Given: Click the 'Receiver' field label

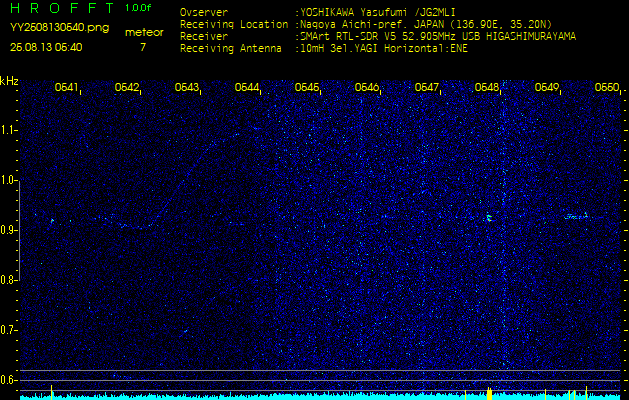Looking at the screenshot, I should coord(204,37).
